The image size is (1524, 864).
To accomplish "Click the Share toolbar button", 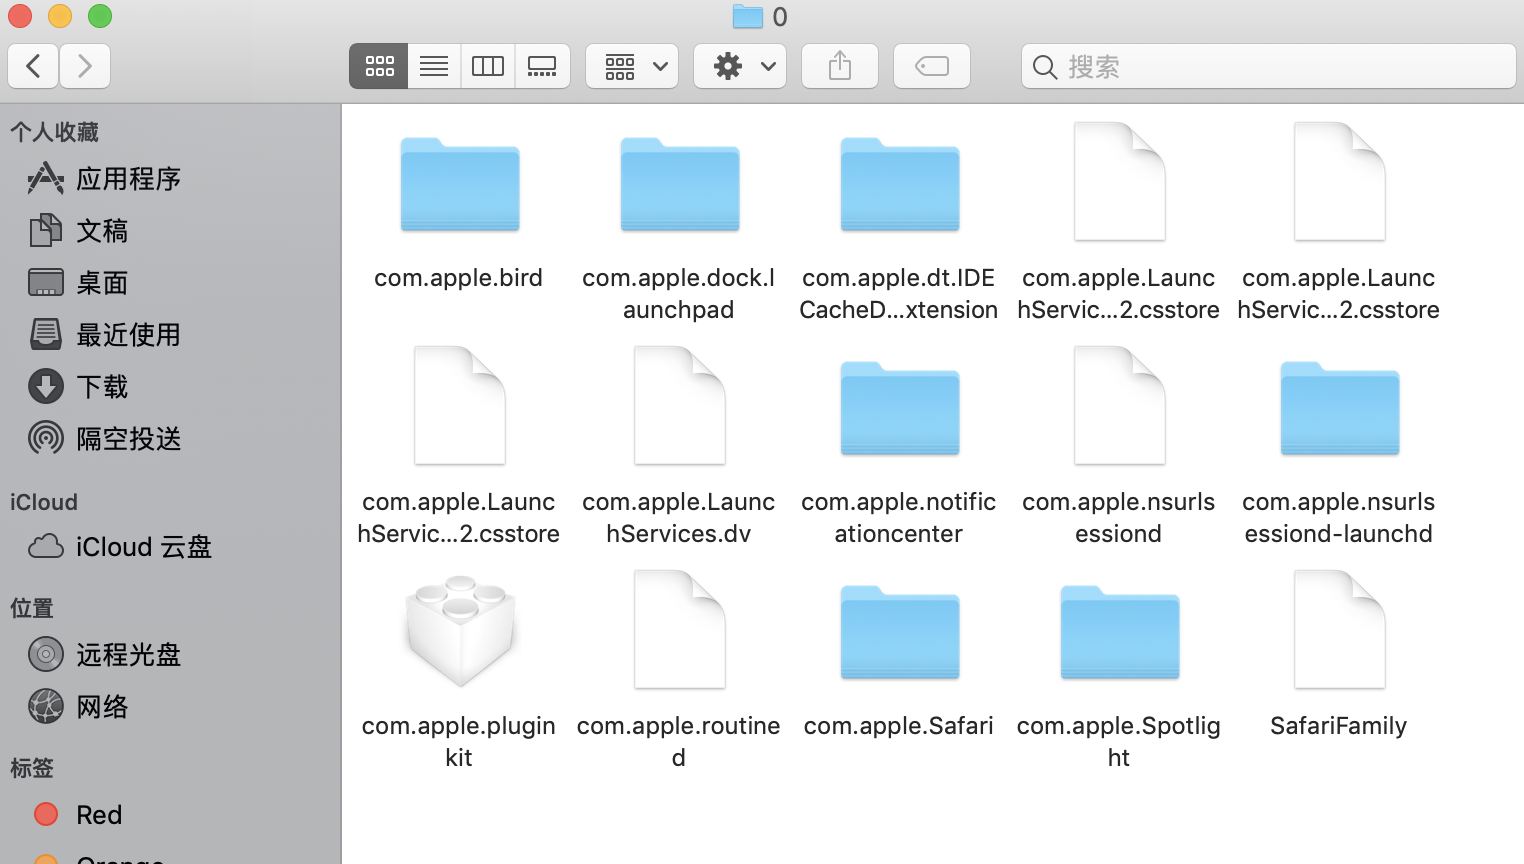I will point(840,66).
